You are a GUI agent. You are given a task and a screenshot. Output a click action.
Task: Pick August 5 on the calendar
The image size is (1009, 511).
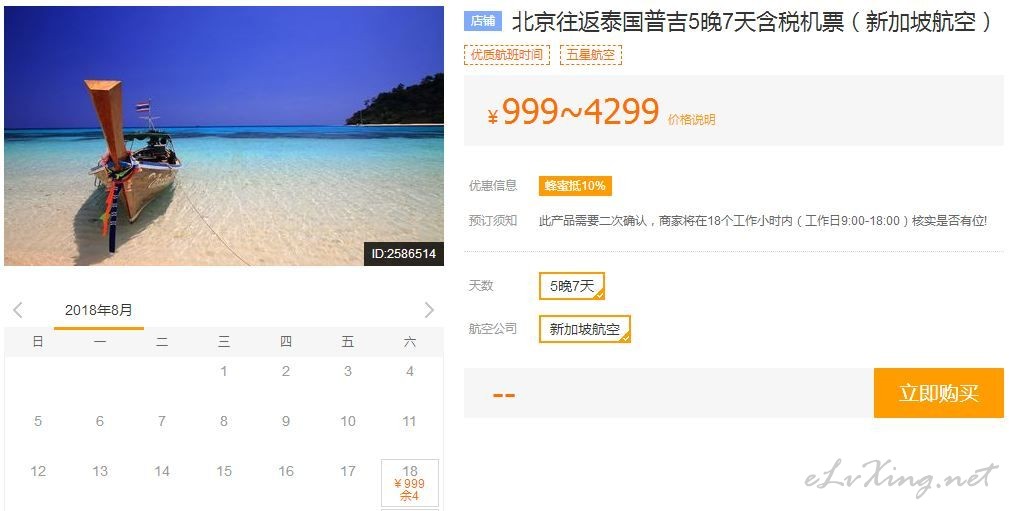(x=38, y=422)
